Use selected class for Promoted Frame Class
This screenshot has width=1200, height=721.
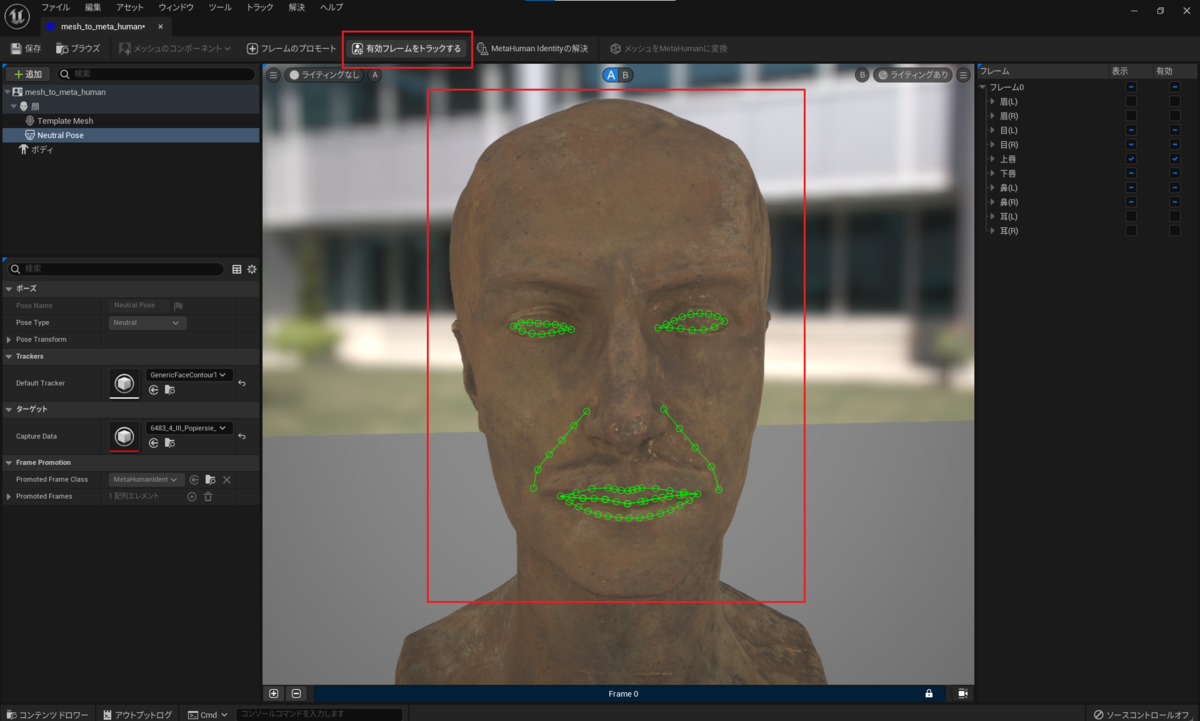pyautogui.click(x=195, y=480)
